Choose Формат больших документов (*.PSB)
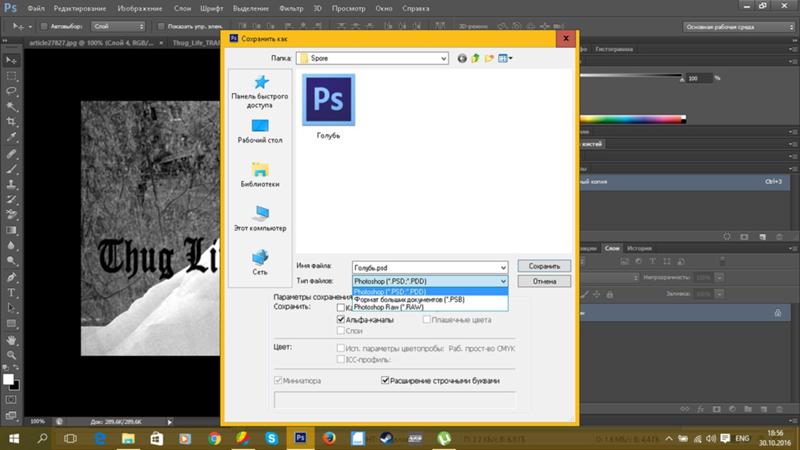This screenshot has width=800, height=450. click(x=430, y=299)
